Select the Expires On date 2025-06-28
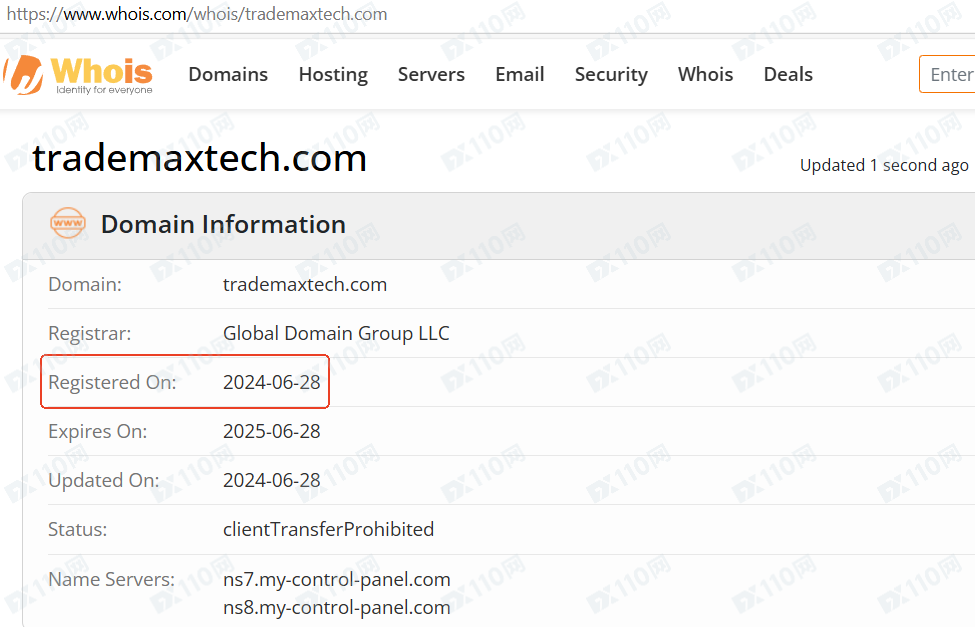The width and height of the screenshot is (975, 627). point(272,431)
